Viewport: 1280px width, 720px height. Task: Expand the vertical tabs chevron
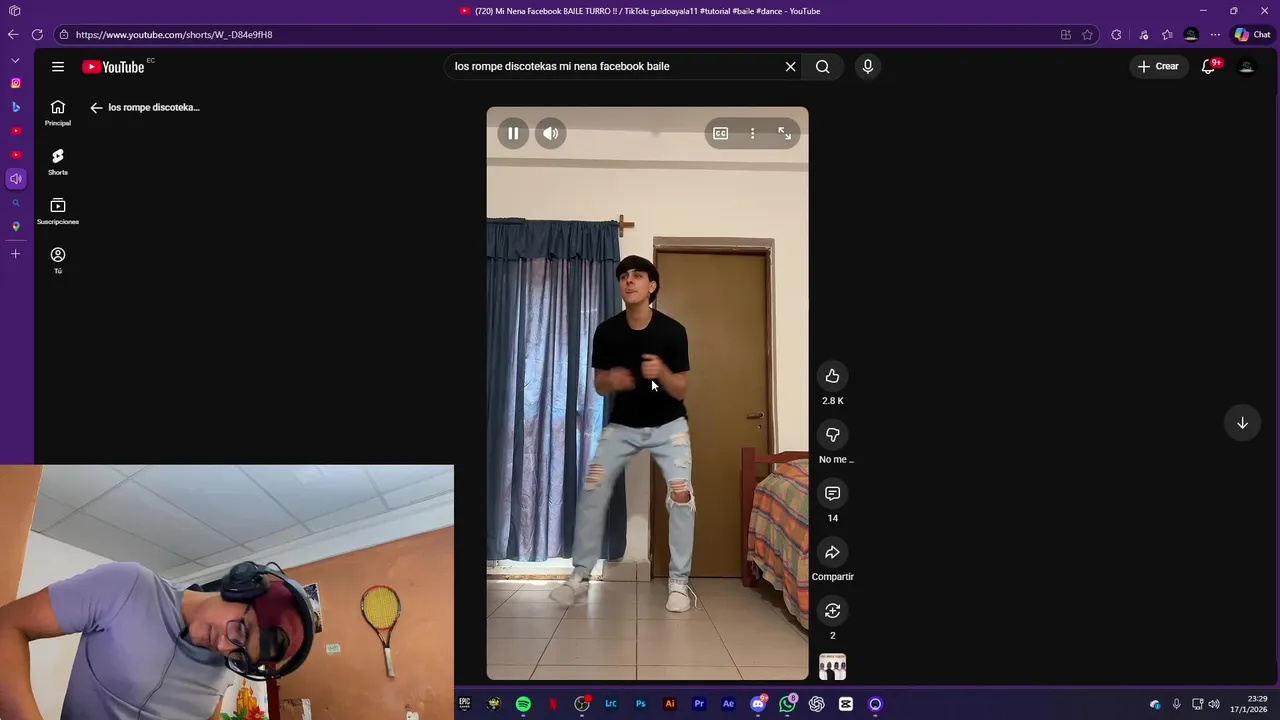tap(15, 60)
